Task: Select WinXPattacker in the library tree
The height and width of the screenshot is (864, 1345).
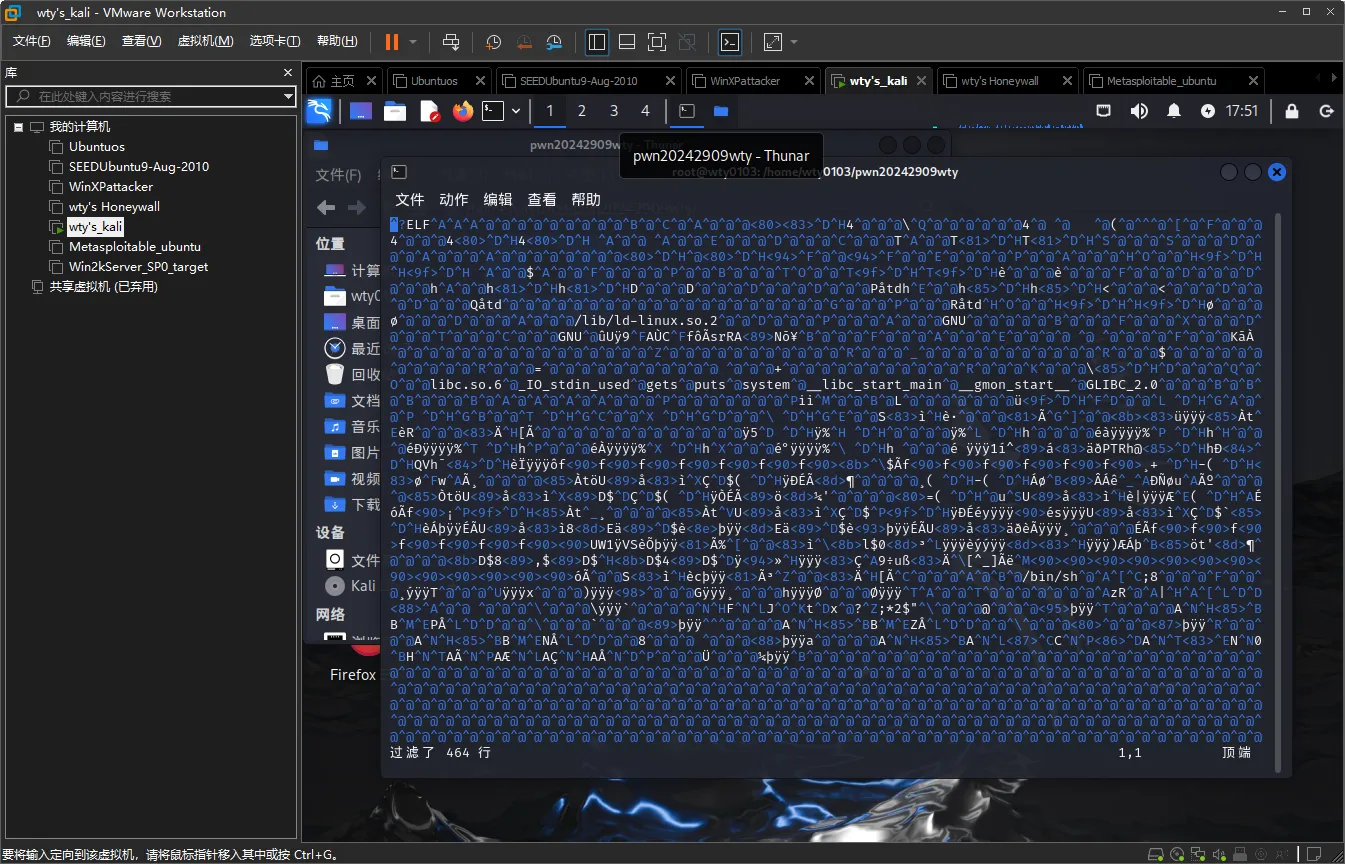Action: pyautogui.click(x=111, y=187)
